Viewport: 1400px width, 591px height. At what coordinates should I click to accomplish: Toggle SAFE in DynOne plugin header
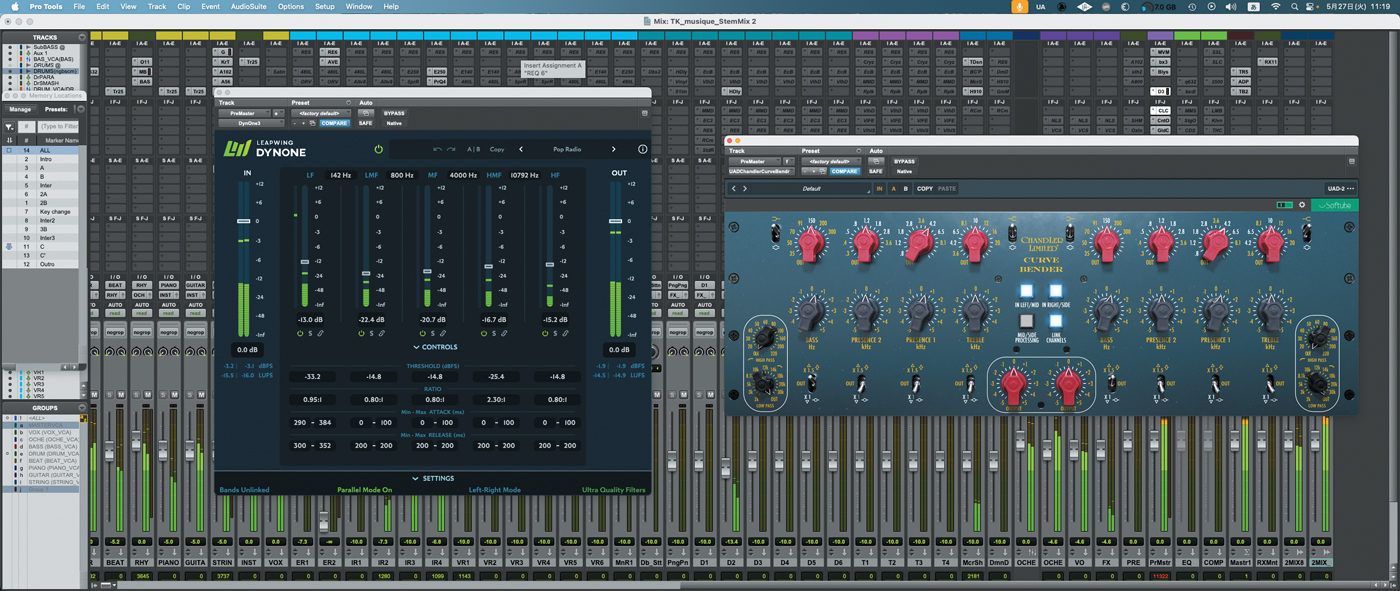pyautogui.click(x=365, y=123)
